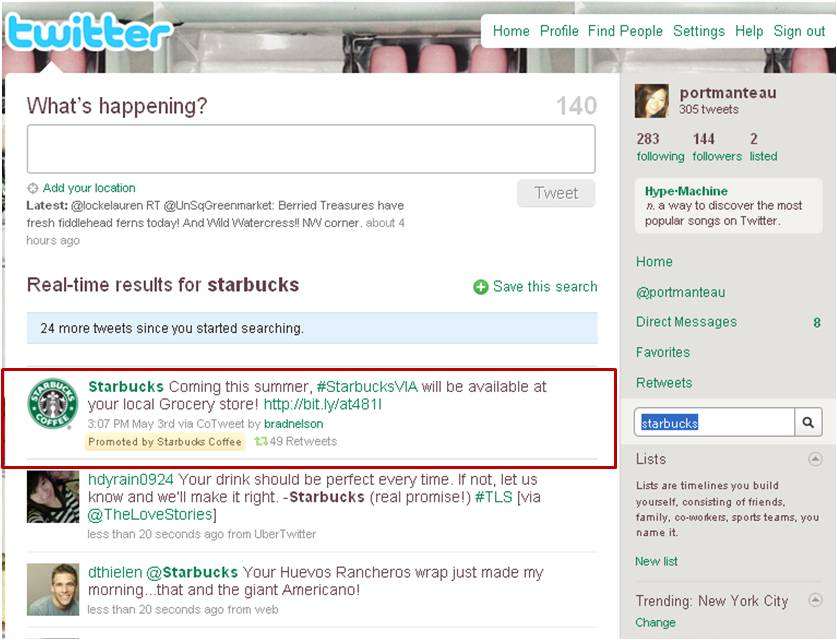837x640 pixels.
Task: Click hdyrain0924's avatar photo
Action: coord(53,496)
